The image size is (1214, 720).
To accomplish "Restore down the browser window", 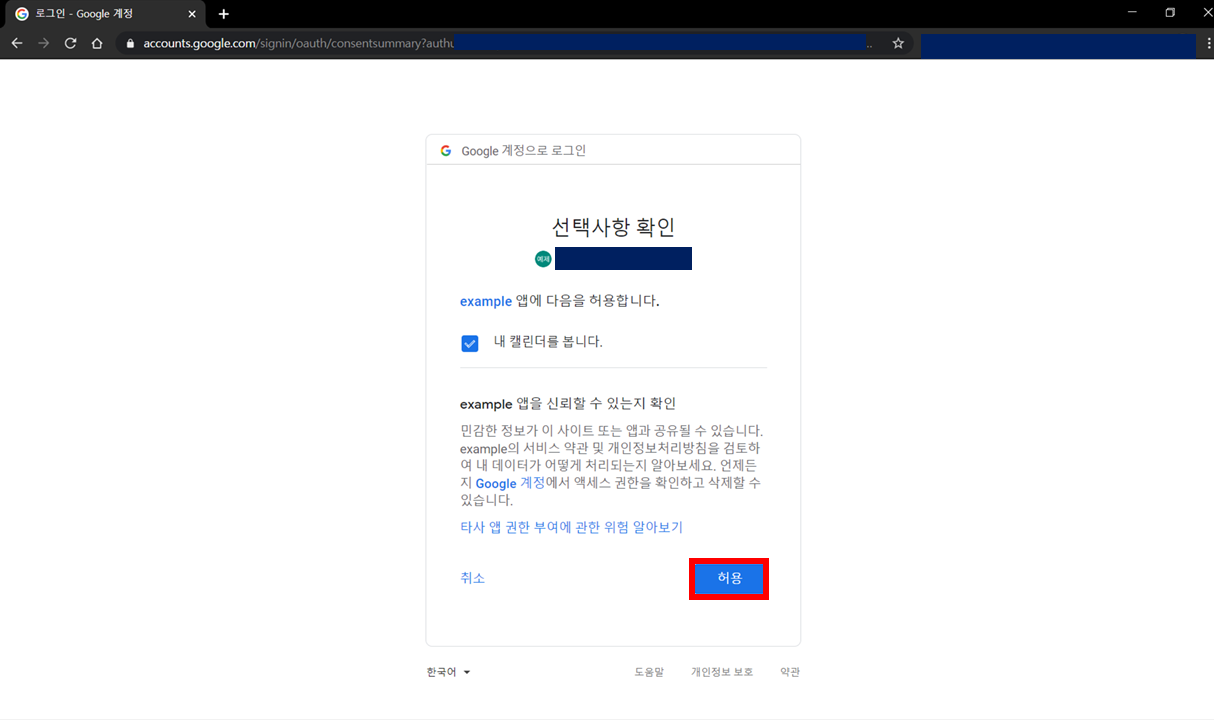I will point(1170,13).
